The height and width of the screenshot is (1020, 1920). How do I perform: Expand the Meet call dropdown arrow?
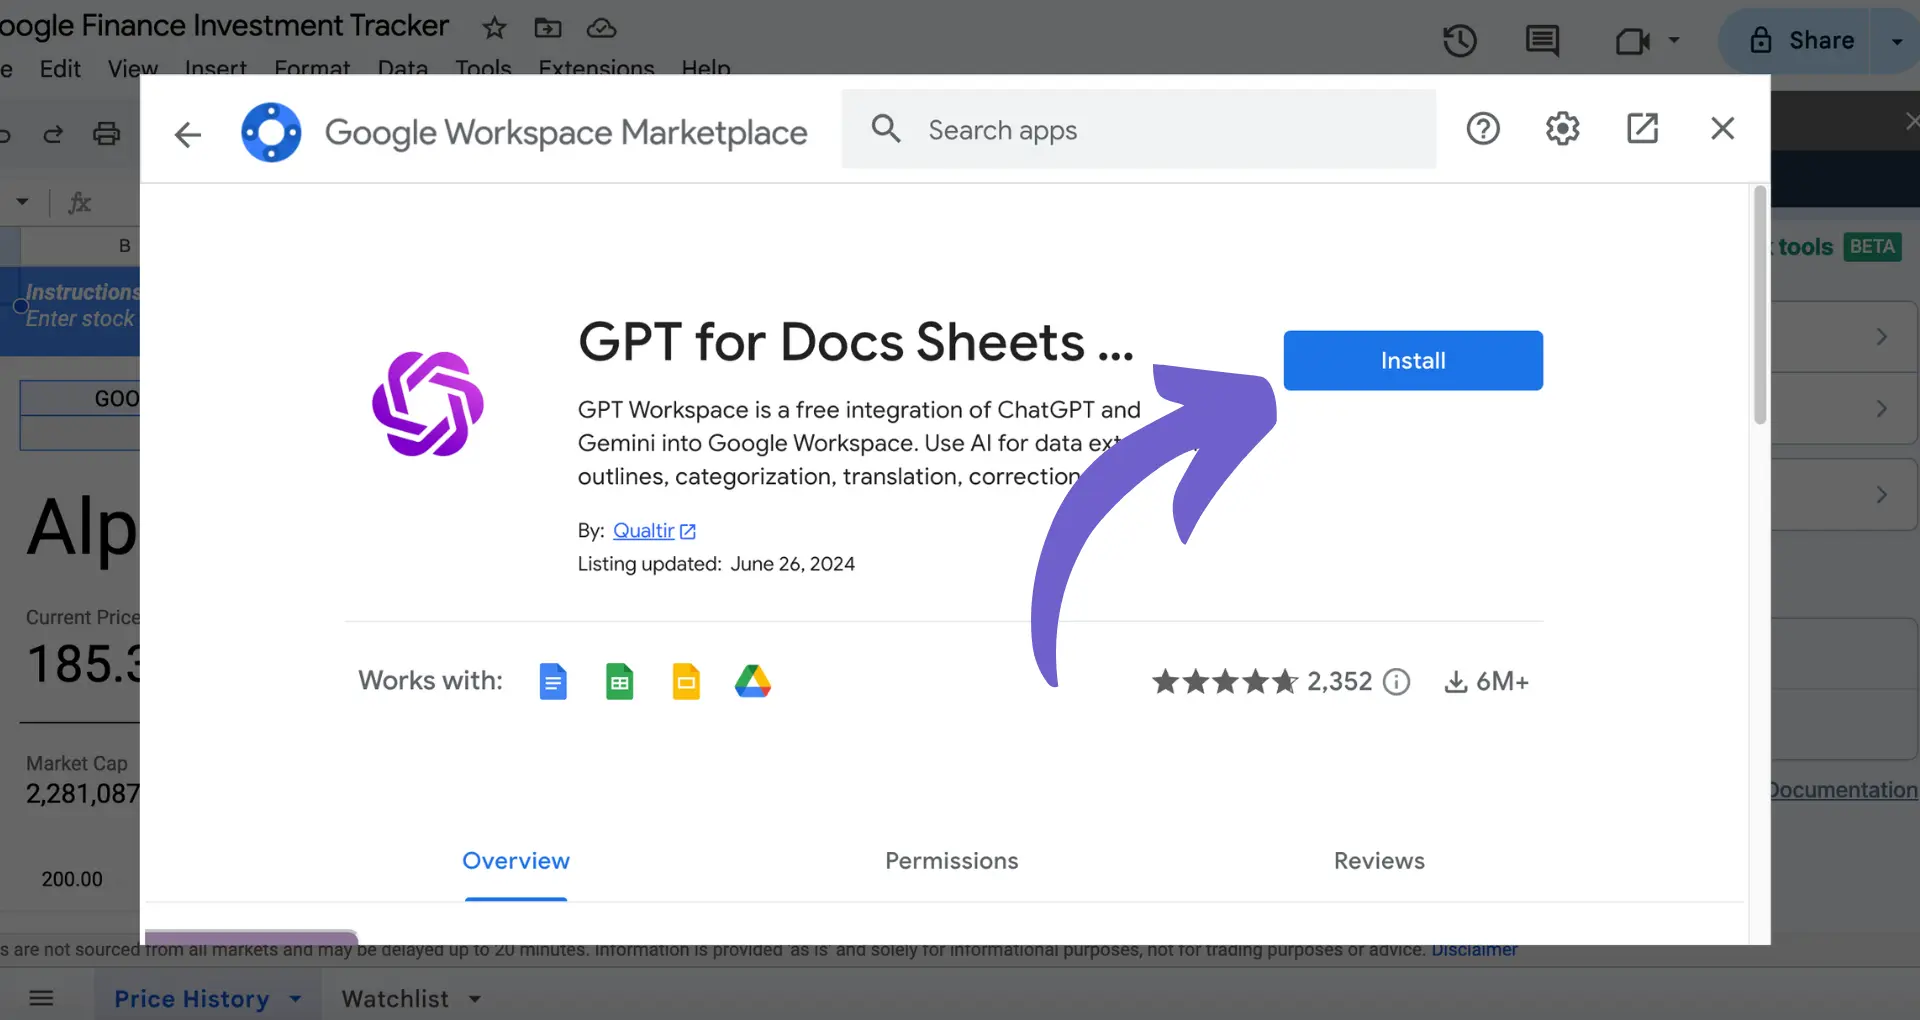1674,41
